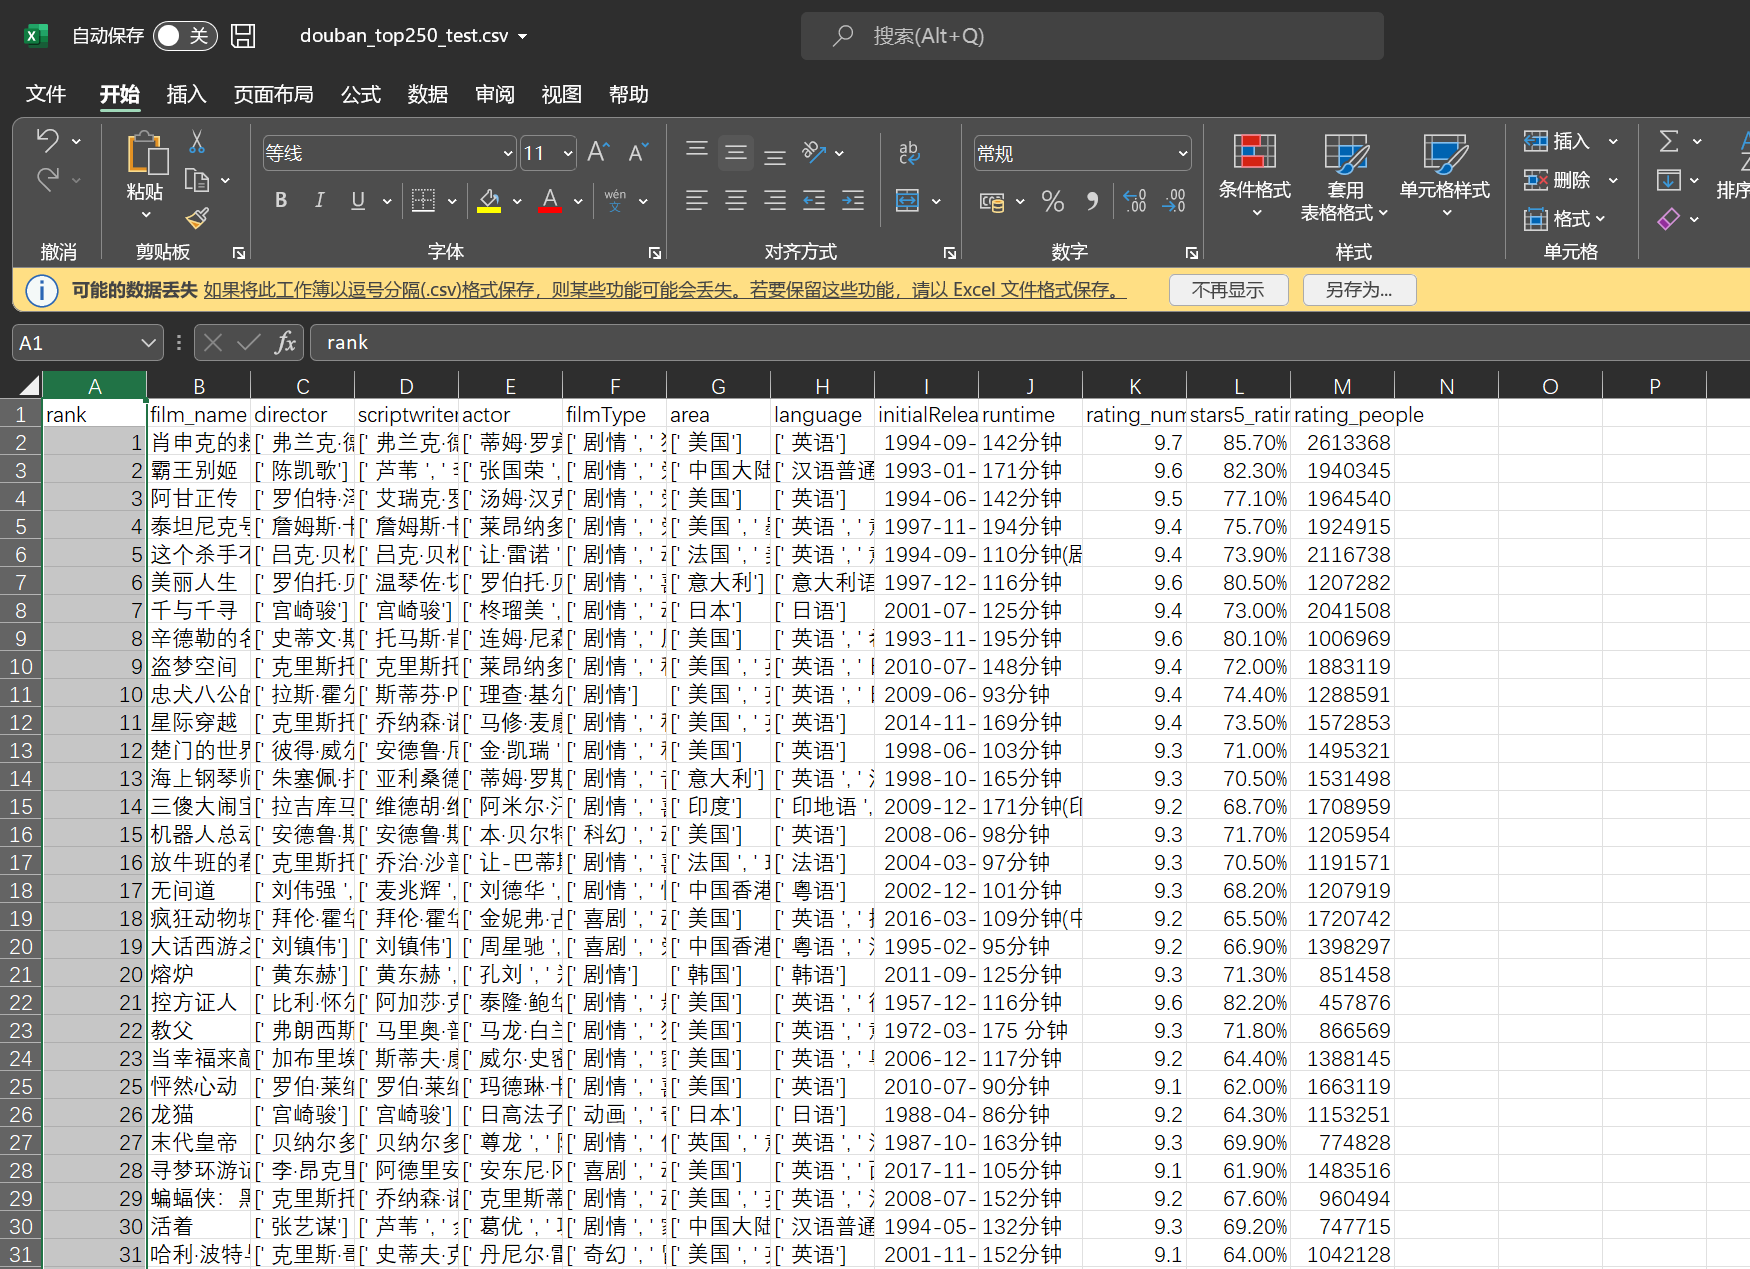Toggle Underline formatting
Screen dimensions: 1750x1269
point(358,201)
